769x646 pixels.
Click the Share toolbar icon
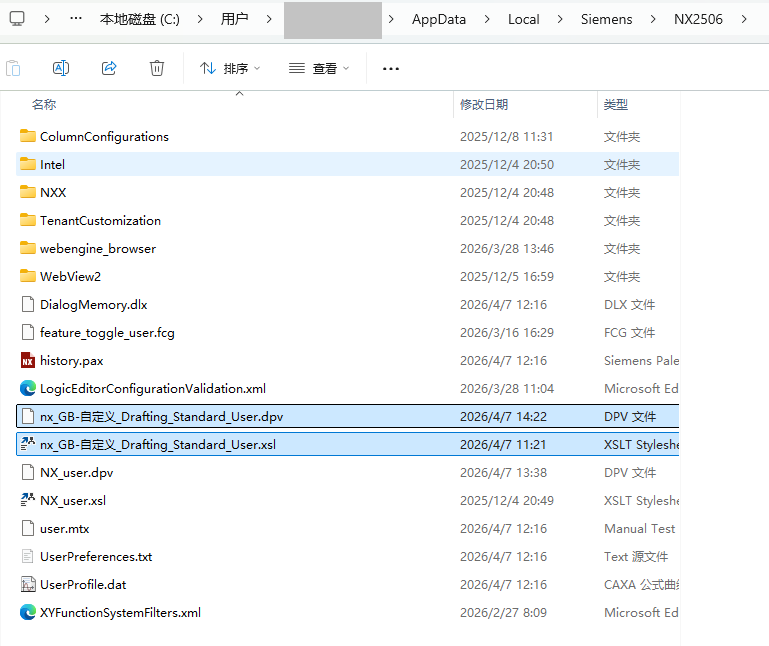point(109,68)
